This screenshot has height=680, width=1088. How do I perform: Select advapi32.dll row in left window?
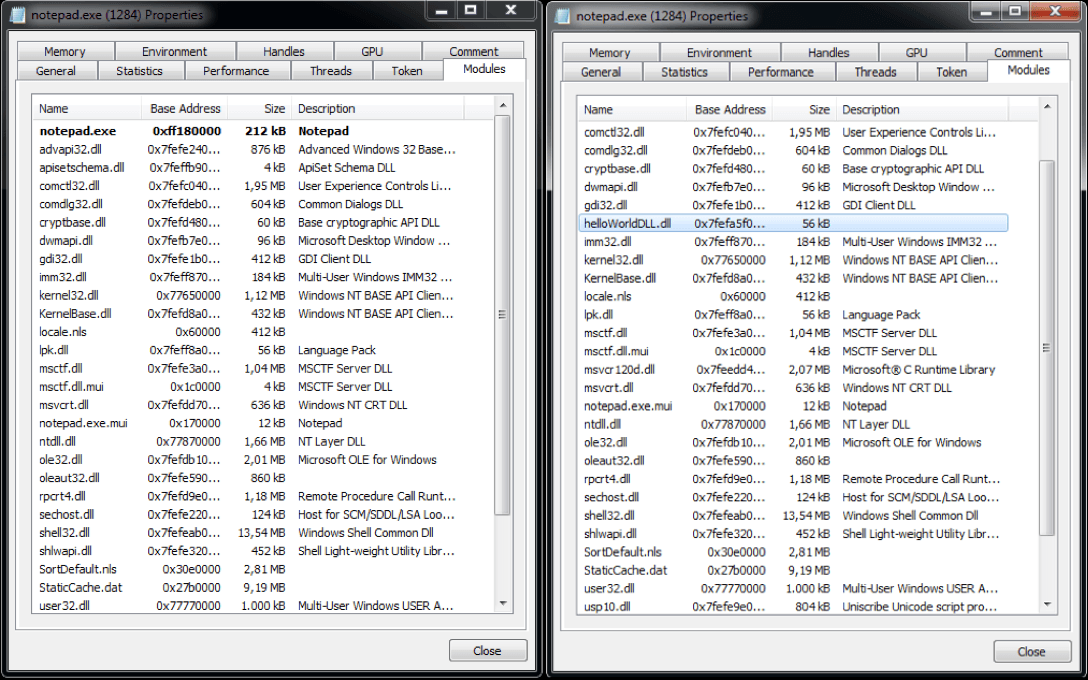tap(248, 149)
